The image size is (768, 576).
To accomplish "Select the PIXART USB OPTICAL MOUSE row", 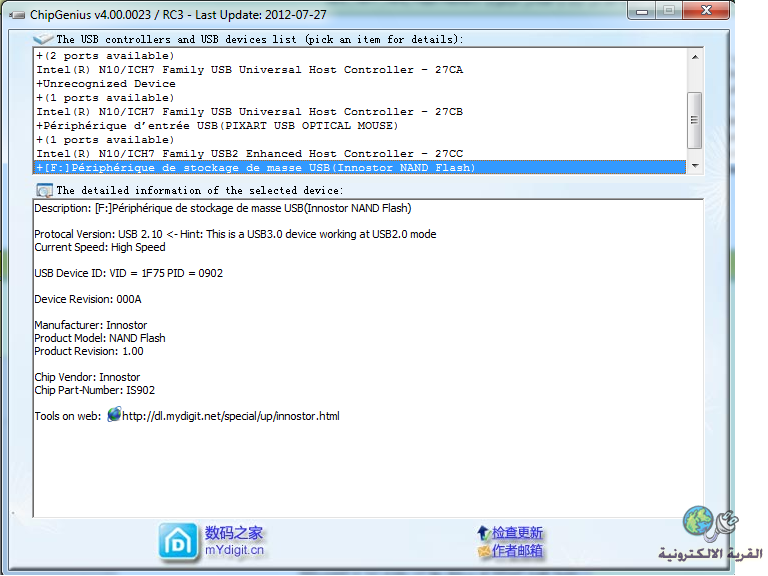I will [360, 126].
